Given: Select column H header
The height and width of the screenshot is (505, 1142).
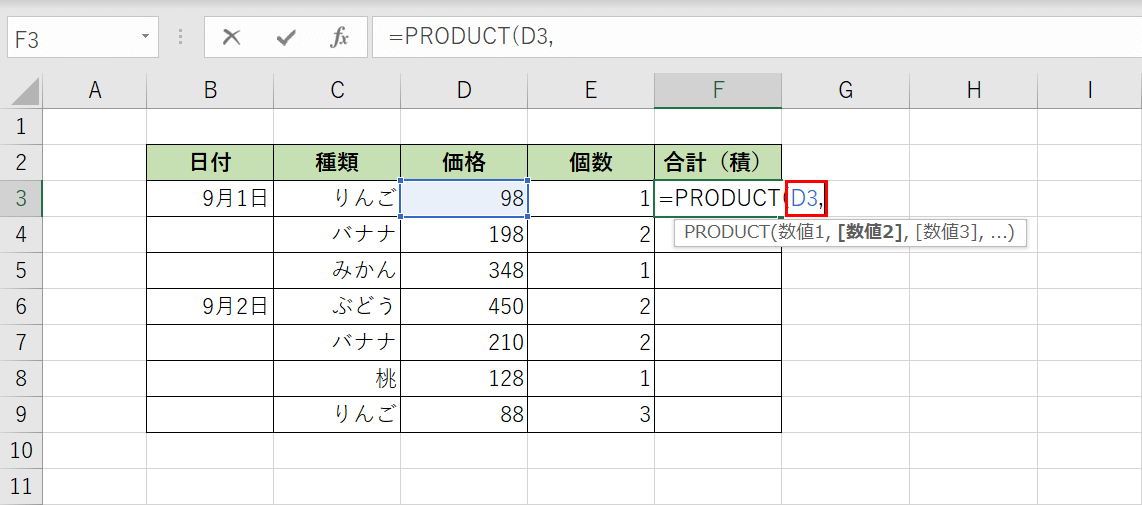Looking at the screenshot, I should pyautogui.click(x=973, y=90).
